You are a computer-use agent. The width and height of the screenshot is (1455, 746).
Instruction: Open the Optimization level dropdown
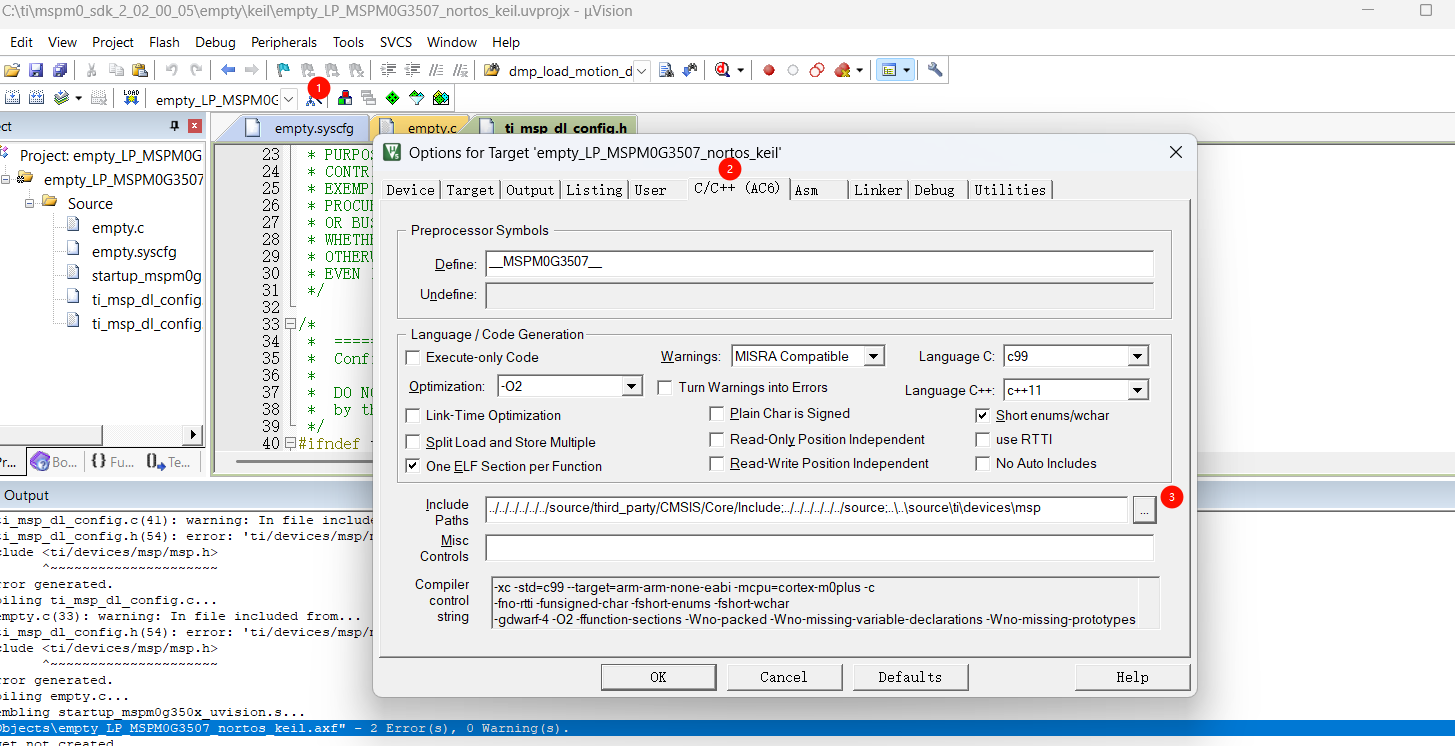(631, 387)
